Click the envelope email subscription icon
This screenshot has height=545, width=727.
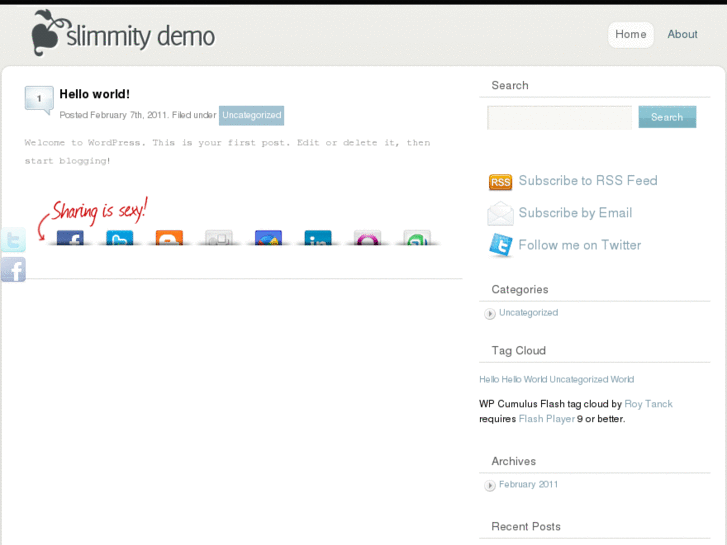(x=500, y=213)
